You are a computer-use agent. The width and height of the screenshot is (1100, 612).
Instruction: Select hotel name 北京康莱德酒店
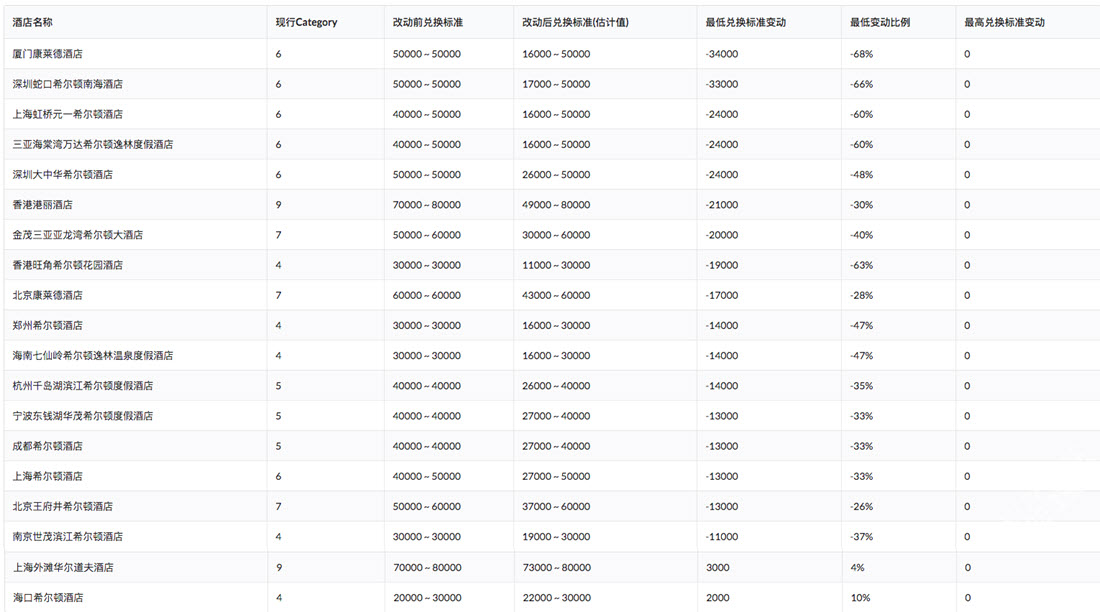click(47, 295)
